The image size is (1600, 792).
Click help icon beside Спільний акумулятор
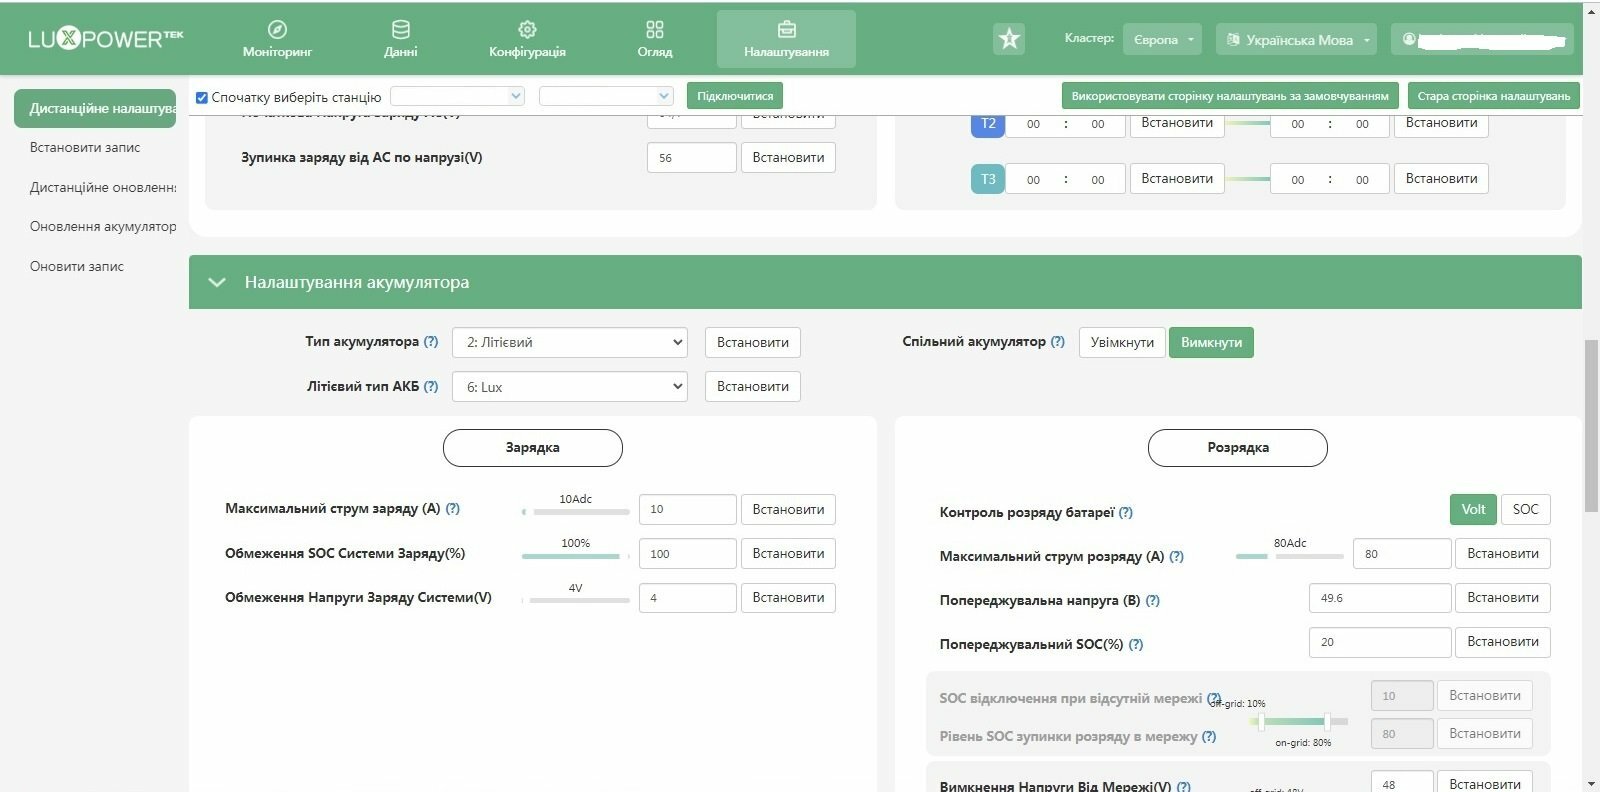1058,341
